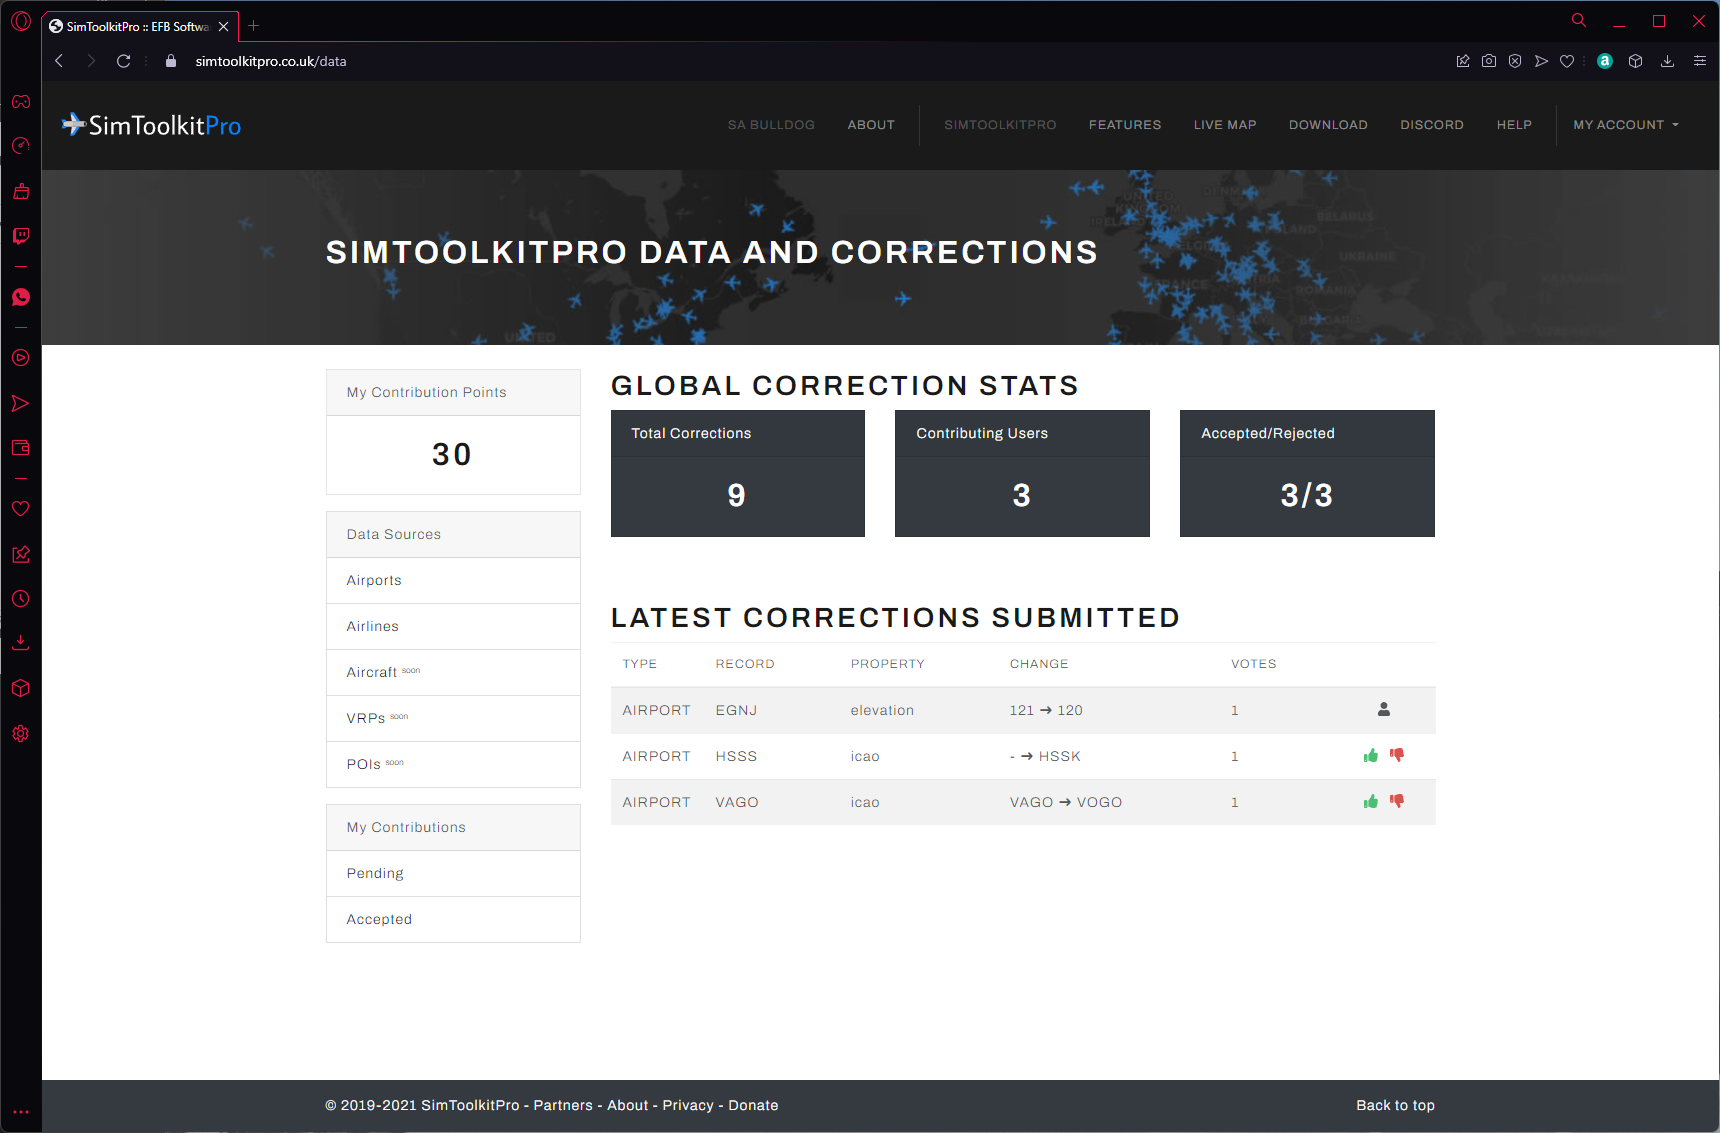
Task: Go back to previous page
Action: pos(59,61)
